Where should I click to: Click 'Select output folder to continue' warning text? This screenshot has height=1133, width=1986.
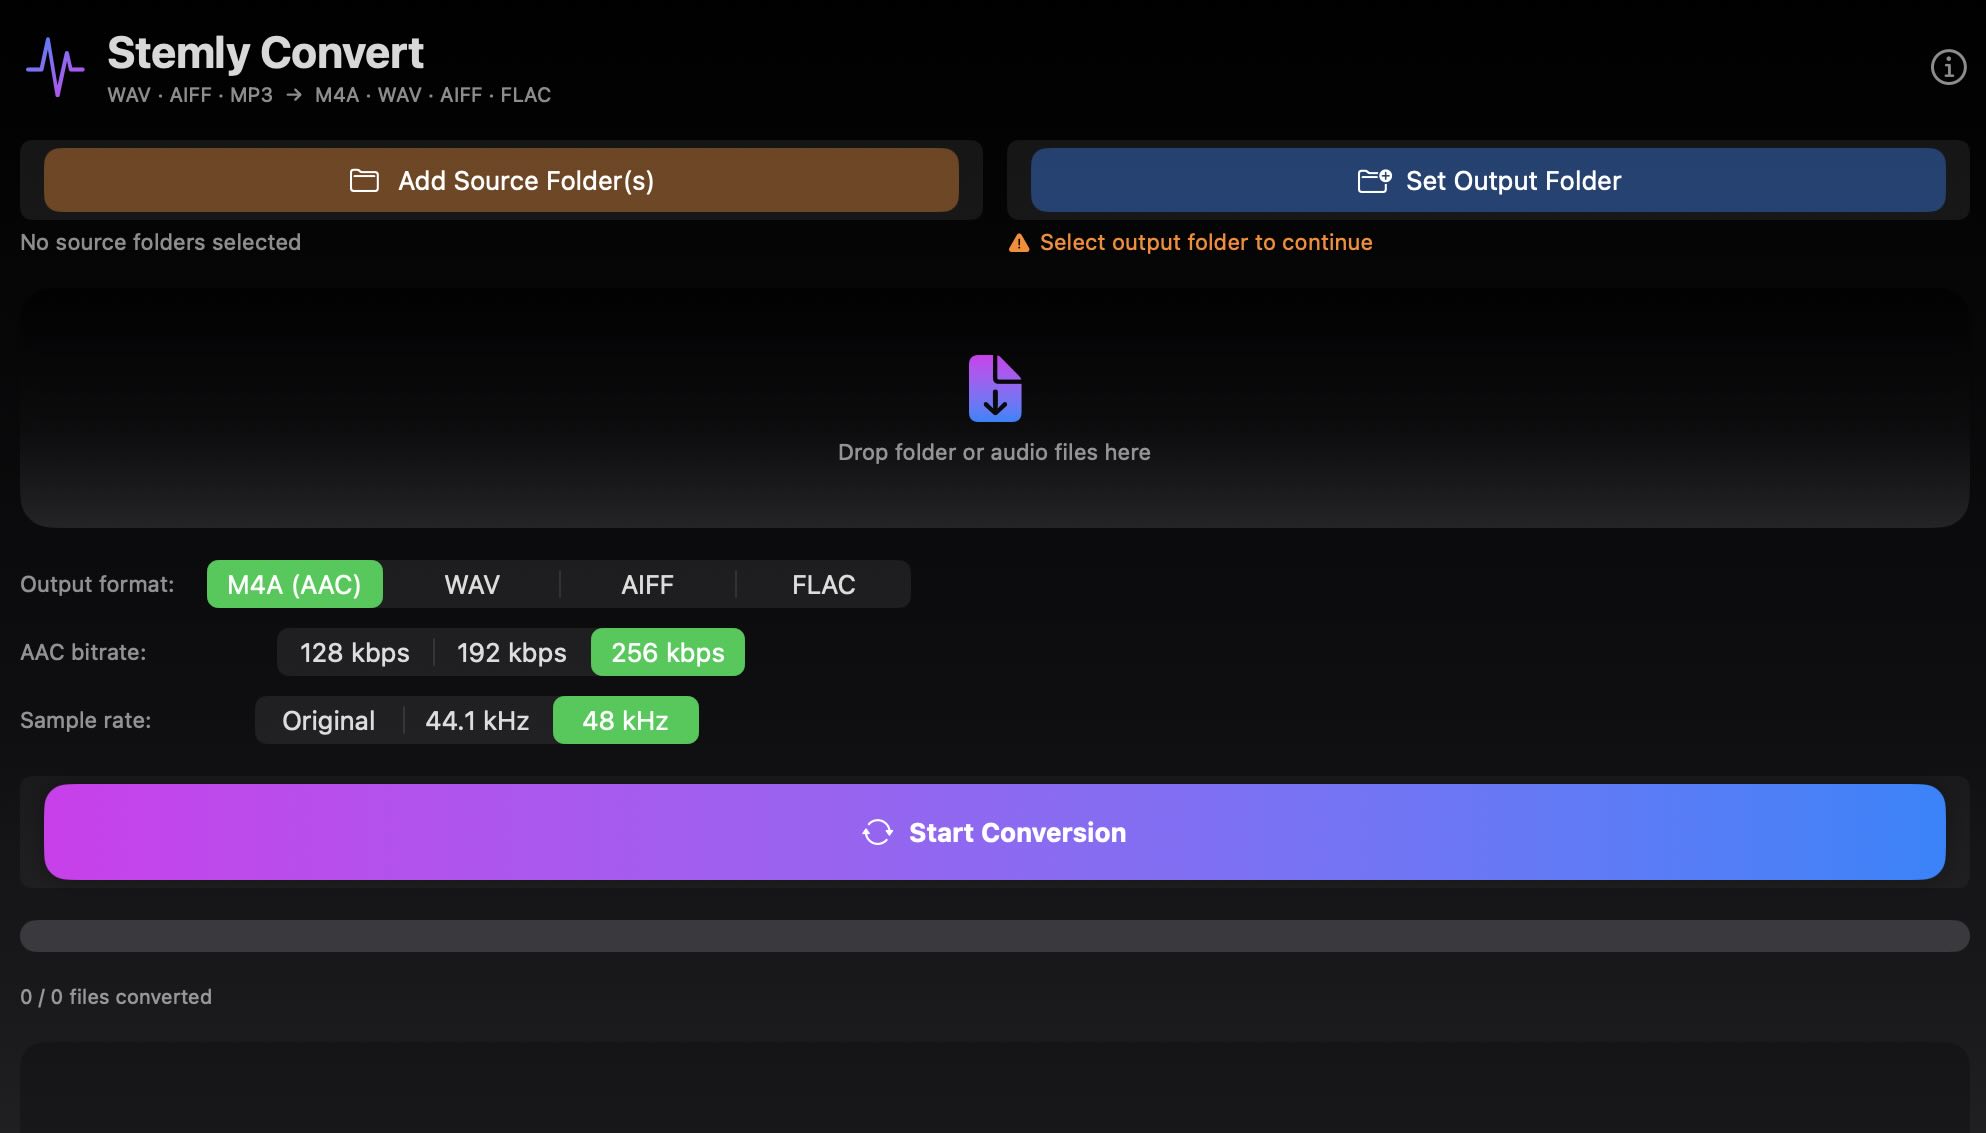[1206, 242]
